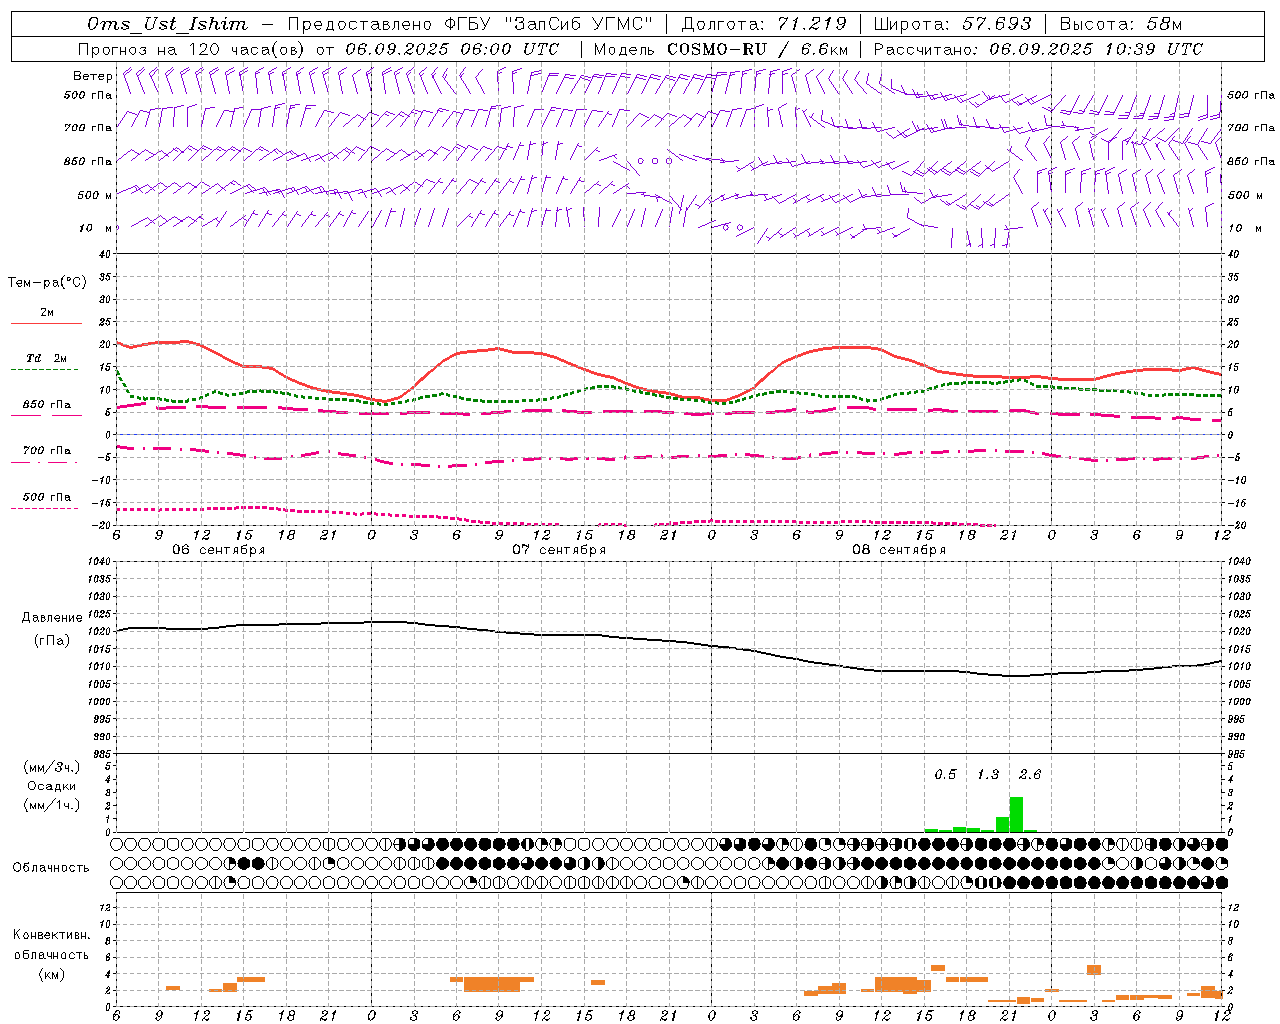Select the latitude value Широта: 57.693
The height and width of the screenshot is (1024, 1280).
[953, 24]
